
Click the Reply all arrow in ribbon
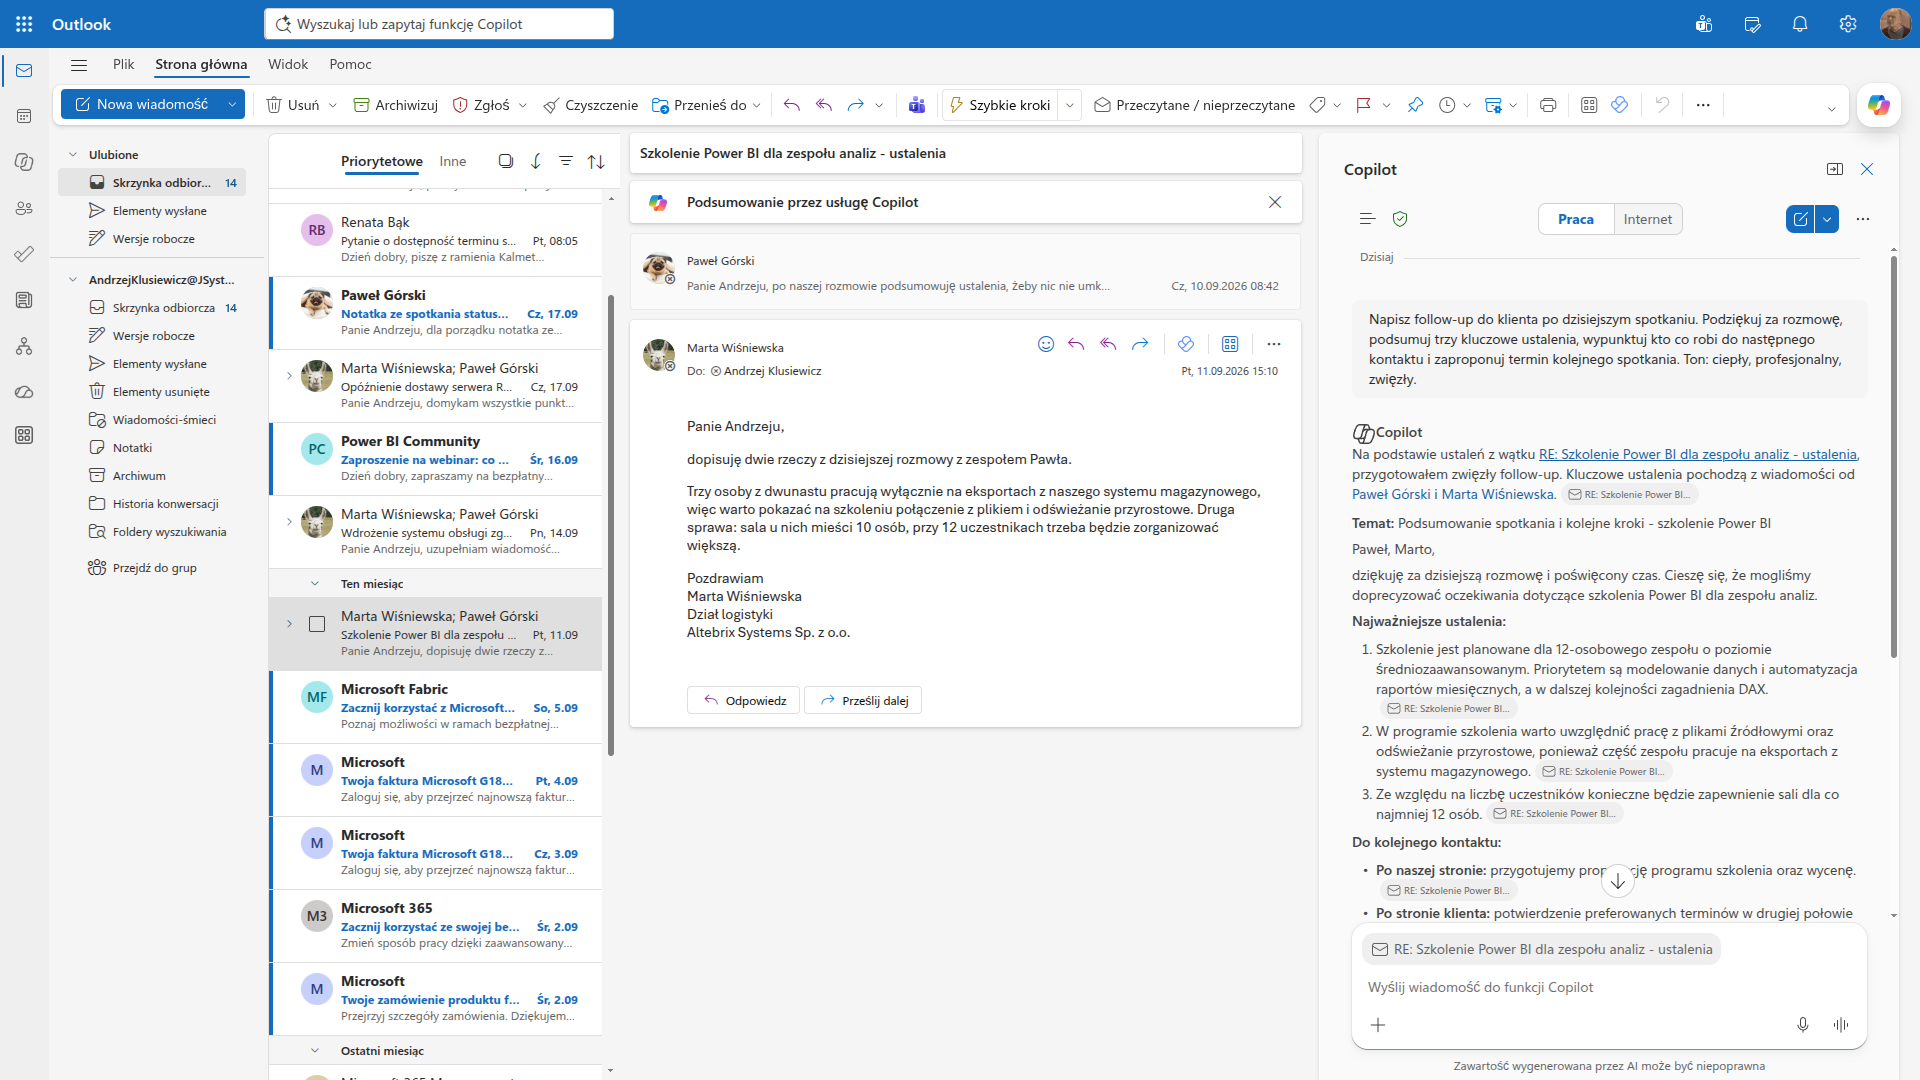[824, 105]
